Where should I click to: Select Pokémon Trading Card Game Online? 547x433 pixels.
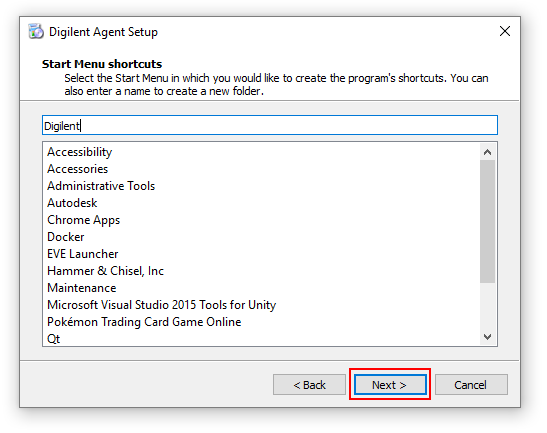pos(144,322)
